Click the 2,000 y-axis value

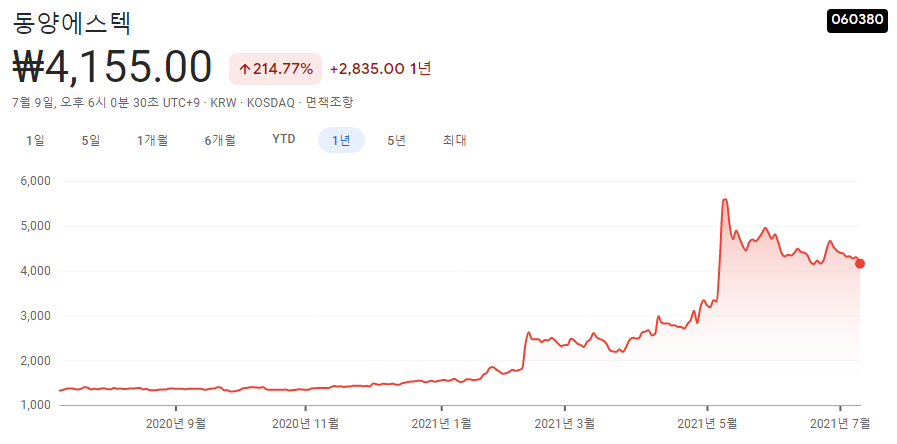[x=36, y=360]
